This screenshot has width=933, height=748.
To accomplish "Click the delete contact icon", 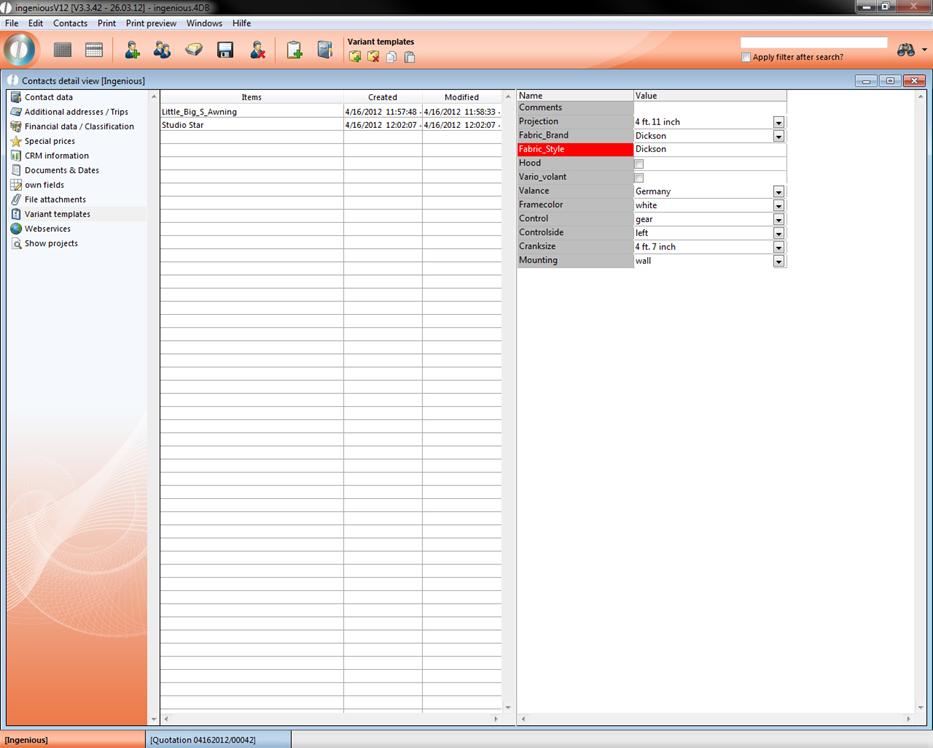I will pyautogui.click(x=257, y=50).
